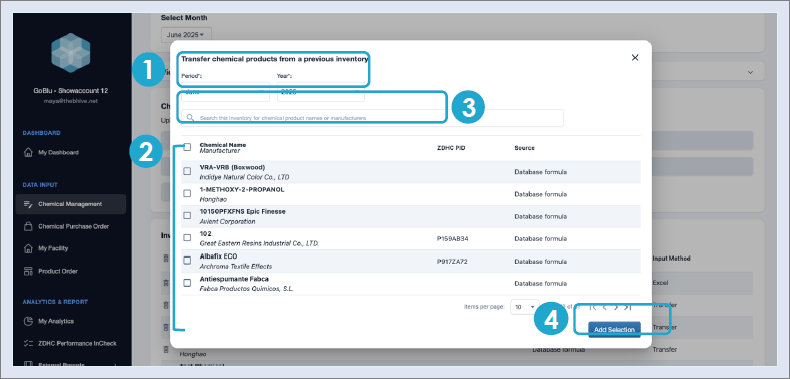This screenshot has height=379, width=790.
Task: Open My Dashboard menu item
Action: click(x=71, y=152)
